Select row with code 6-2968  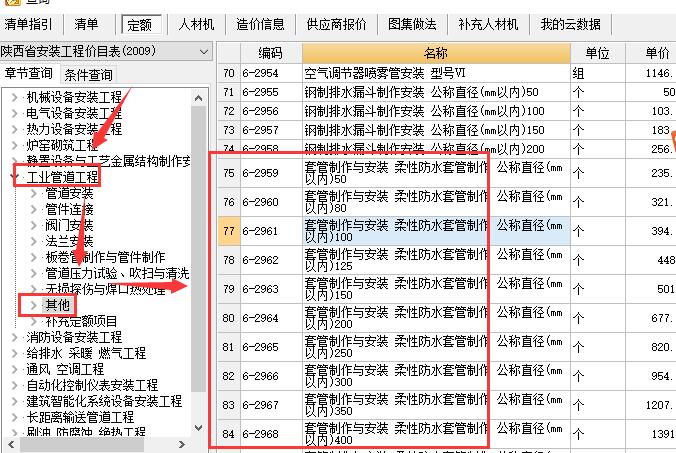(x=260, y=434)
